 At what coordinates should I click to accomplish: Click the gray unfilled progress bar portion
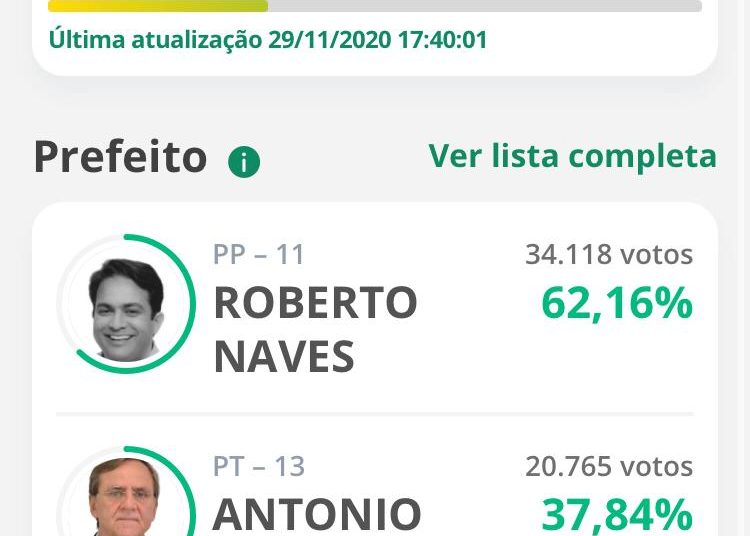tap(485, 6)
